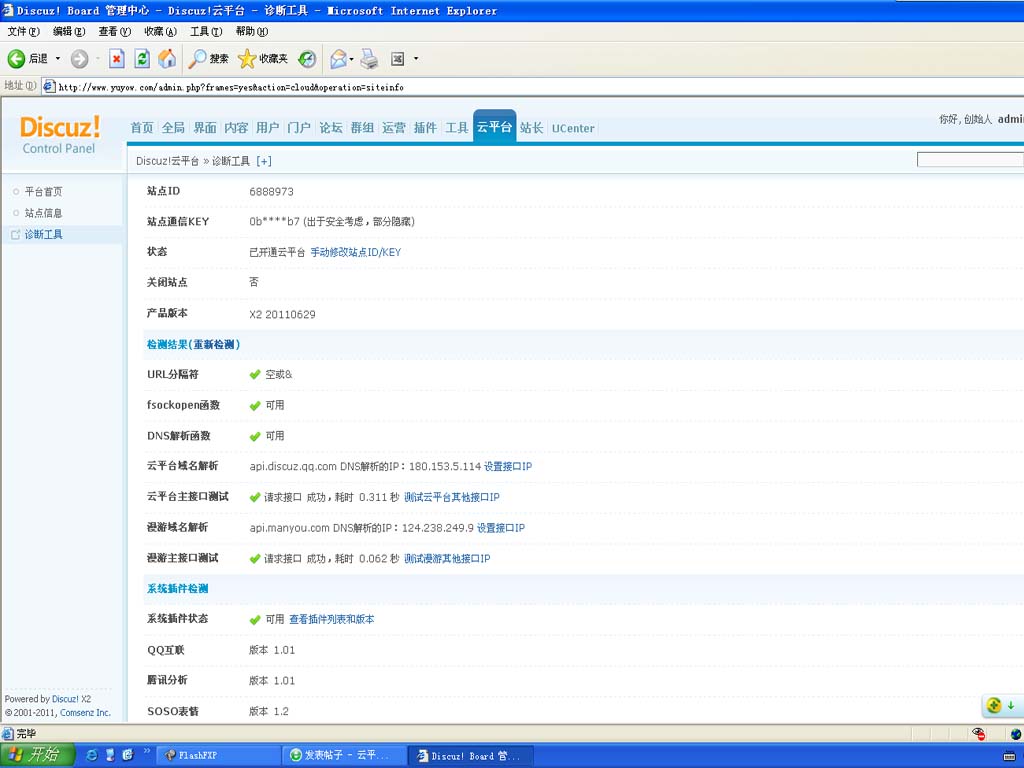Open the Mail icon dropdown arrow
Screen dimensions: 1024x768
351,59
